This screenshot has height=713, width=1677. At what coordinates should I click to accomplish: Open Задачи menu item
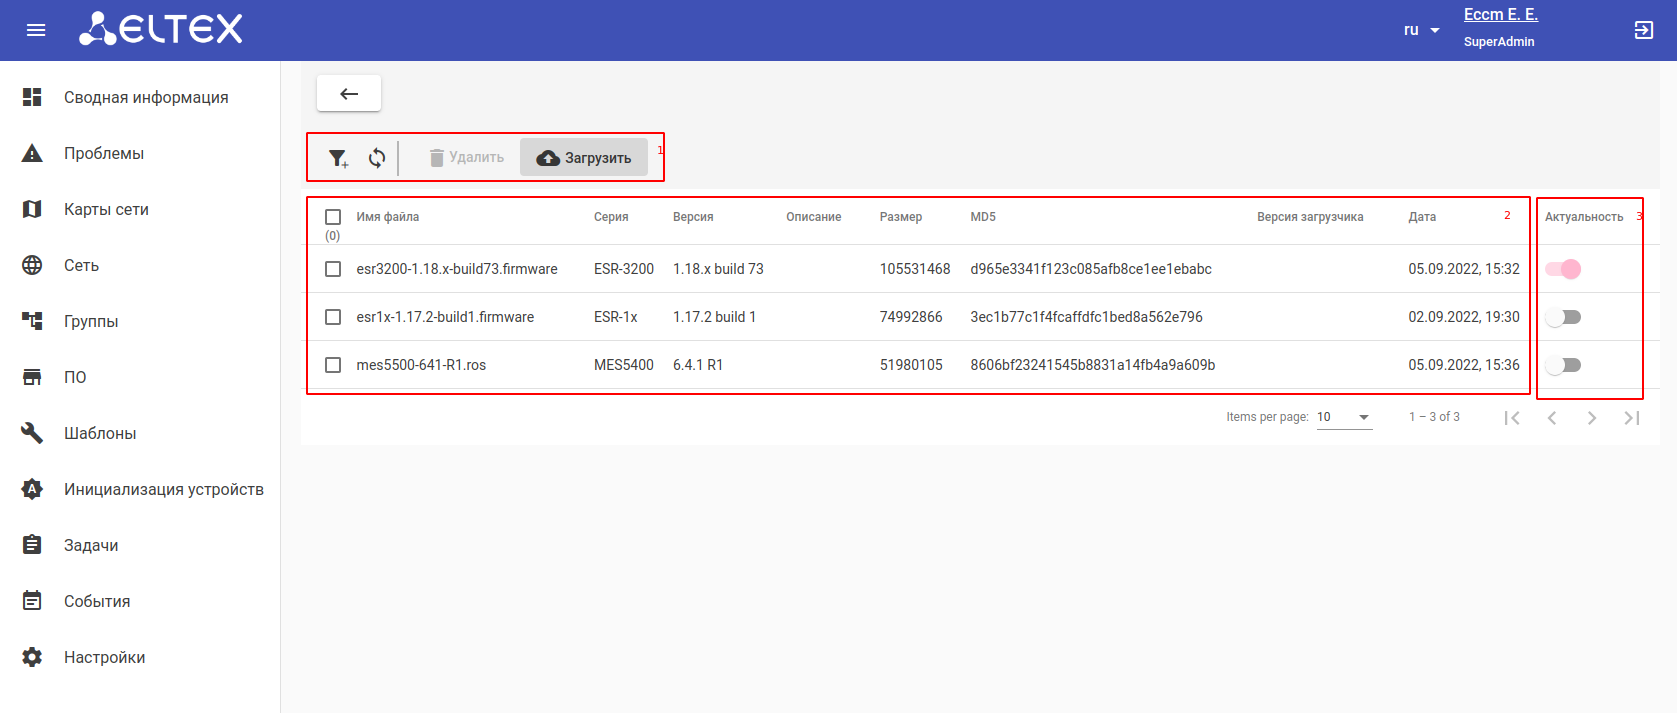click(x=140, y=545)
